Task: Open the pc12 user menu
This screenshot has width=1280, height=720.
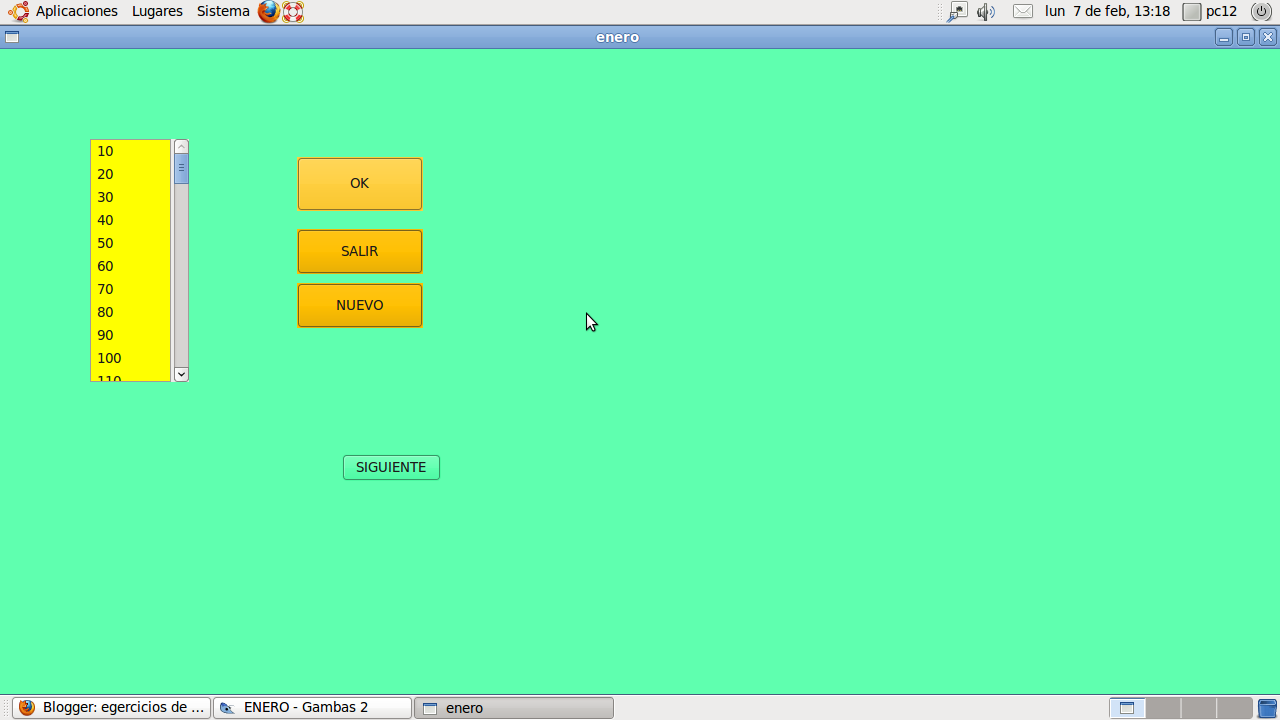Action: [x=1210, y=12]
